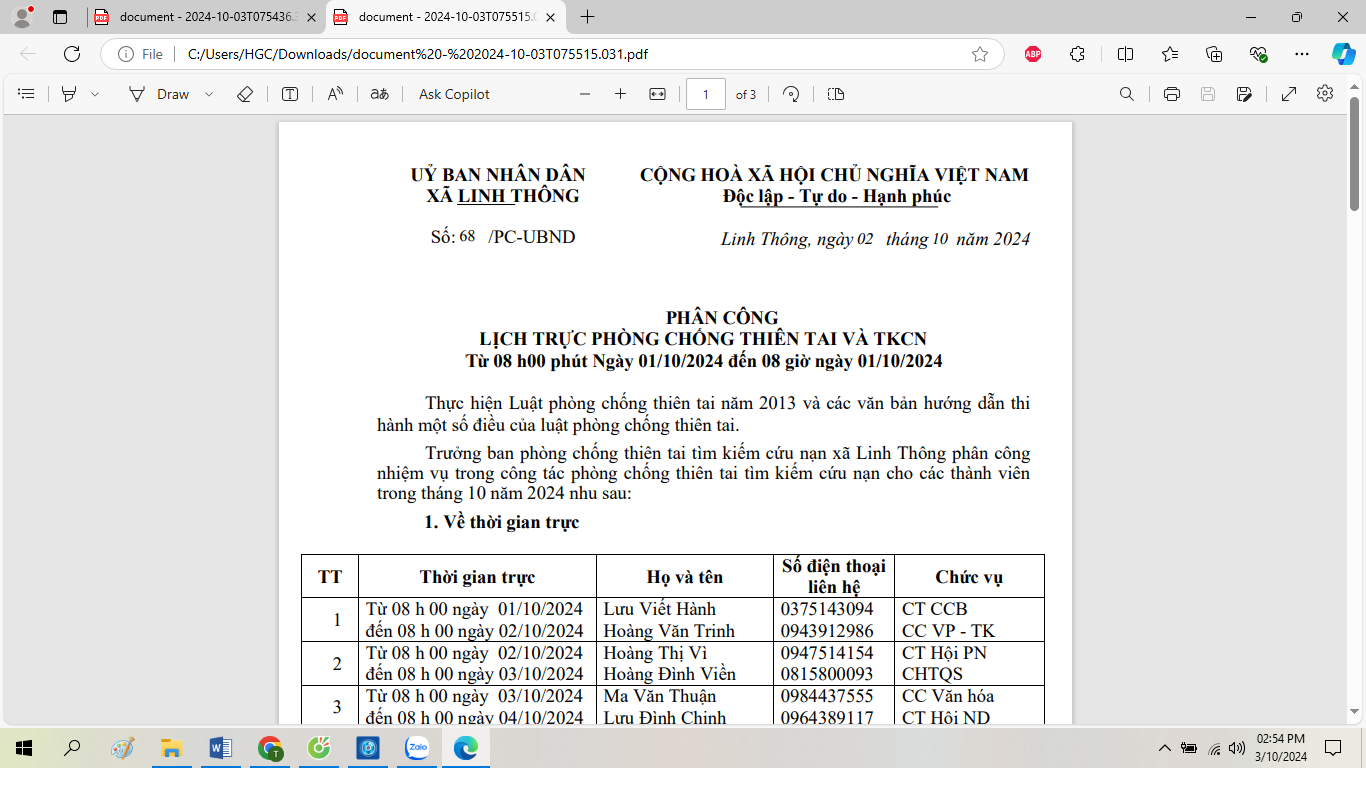The image size is (1366, 786).
Task: Show hidden system tray icons
Action: coord(1164,747)
